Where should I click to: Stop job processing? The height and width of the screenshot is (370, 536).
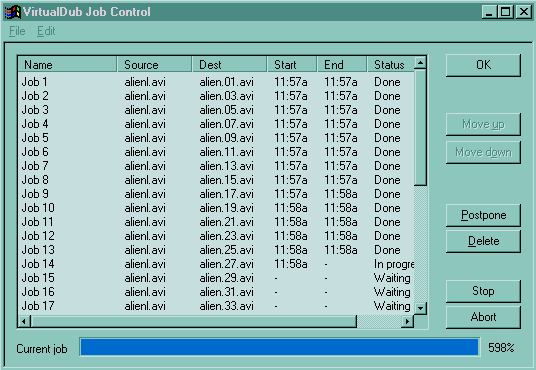click(483, 291)
